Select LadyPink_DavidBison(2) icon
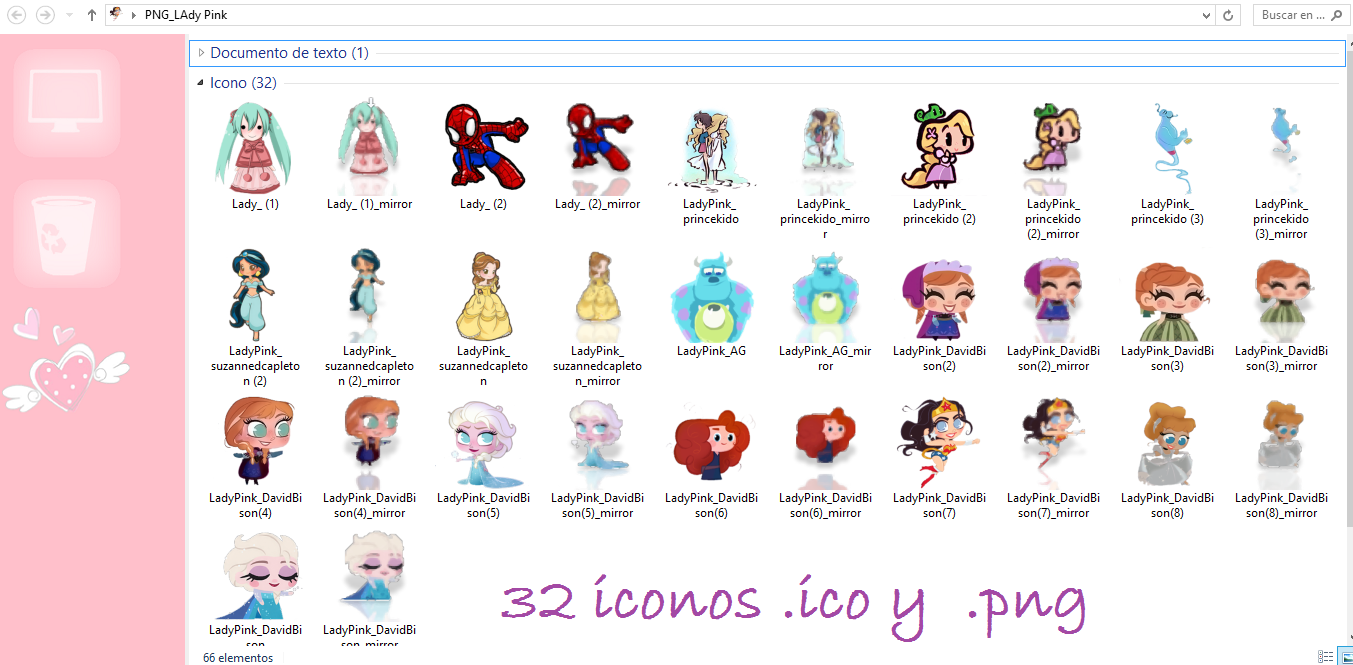Viewport: 1353px width, 665px height. (x=940, y=298)
